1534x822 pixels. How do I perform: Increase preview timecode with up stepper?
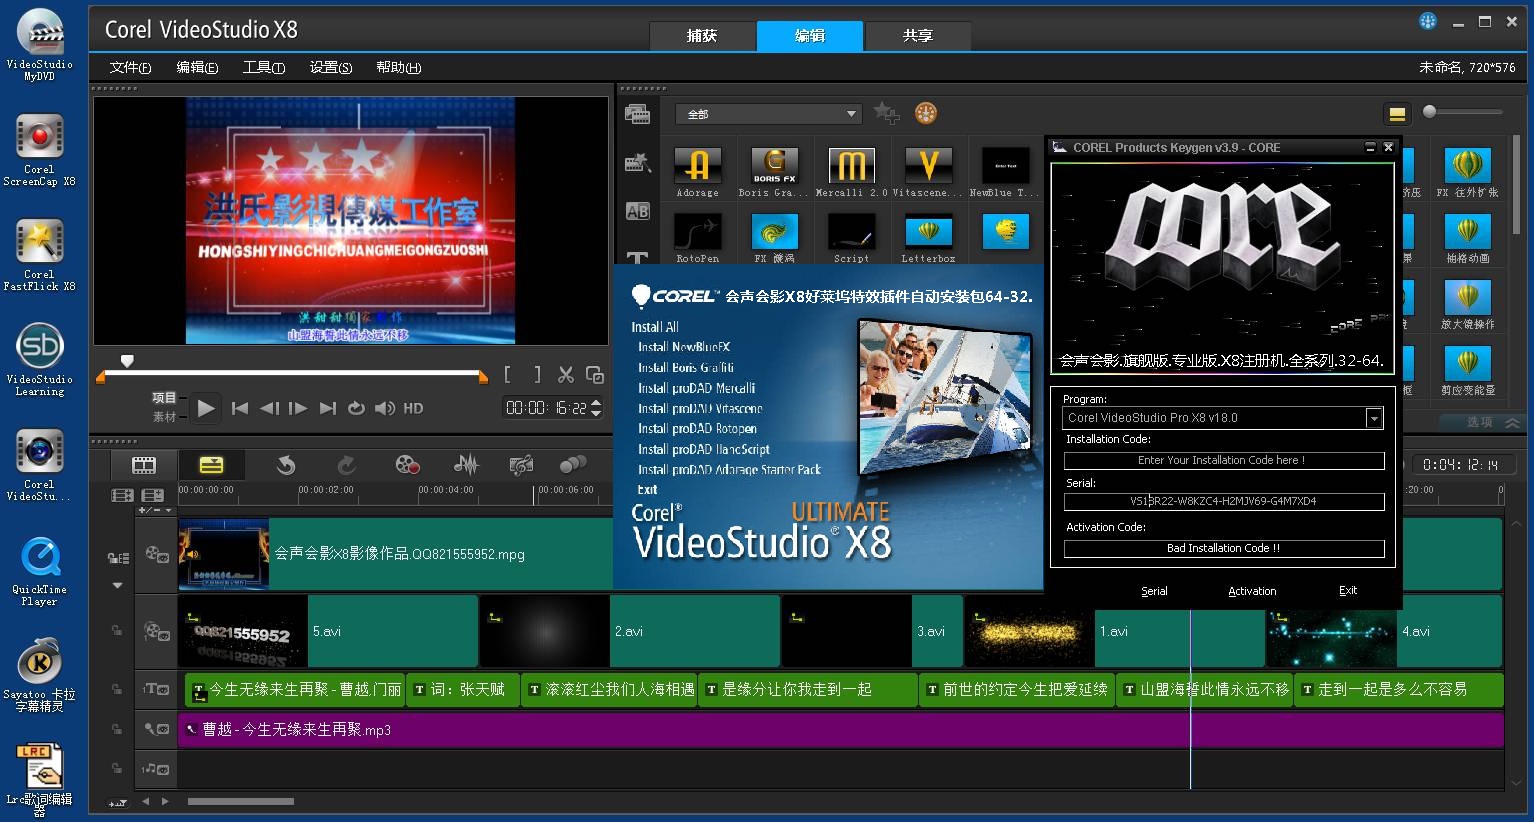pos(597,402)
